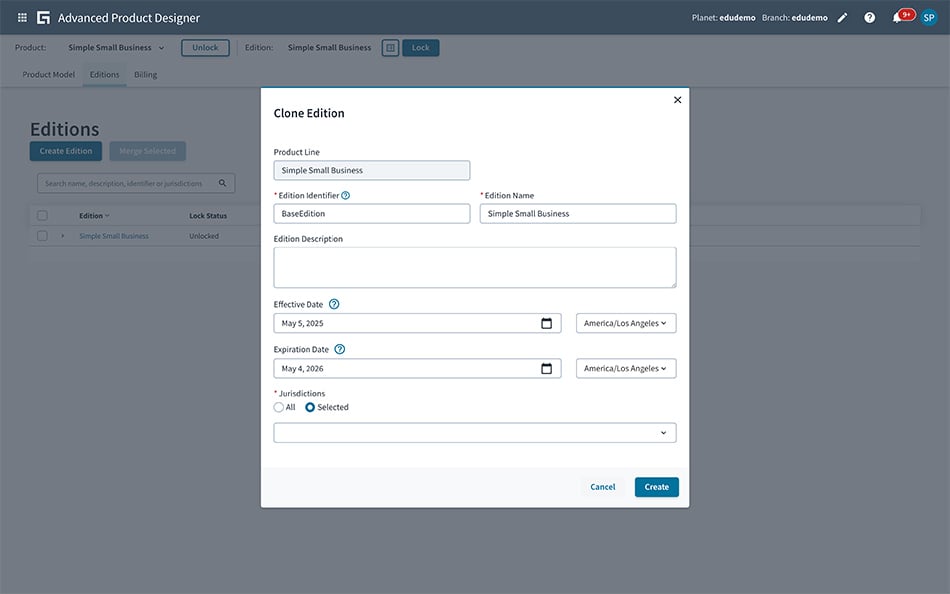Click into the Edition Description text area
The height and width of the screenshot is (594, 950).
pos(475,267)
